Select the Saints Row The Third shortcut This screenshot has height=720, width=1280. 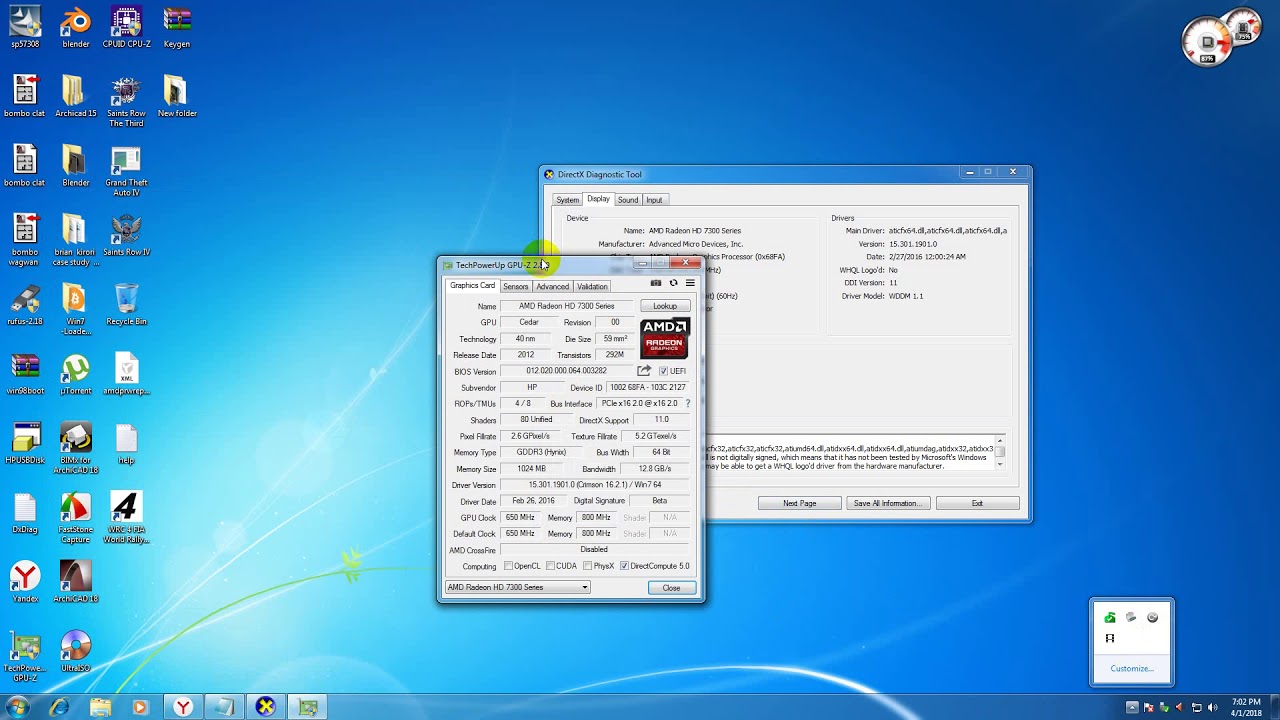click(126, 102)
